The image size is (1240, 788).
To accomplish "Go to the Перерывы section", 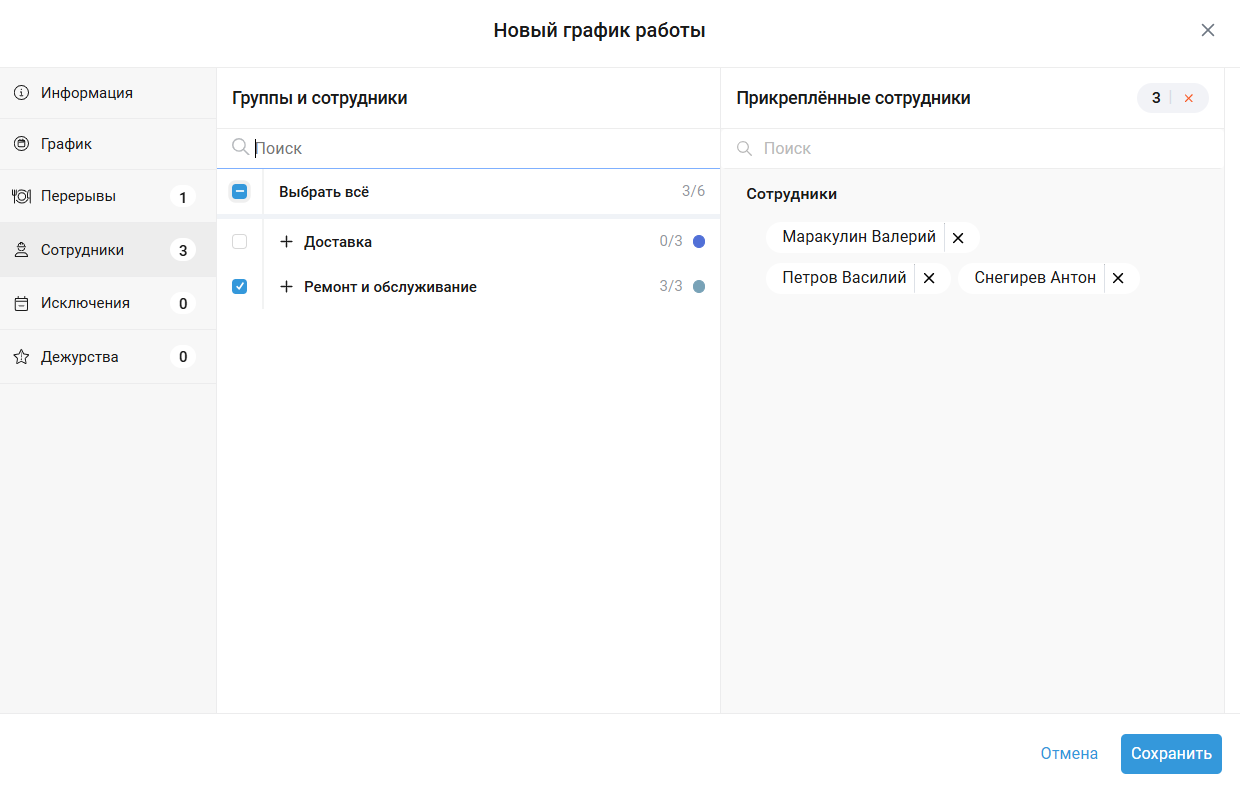I will 78,196.
